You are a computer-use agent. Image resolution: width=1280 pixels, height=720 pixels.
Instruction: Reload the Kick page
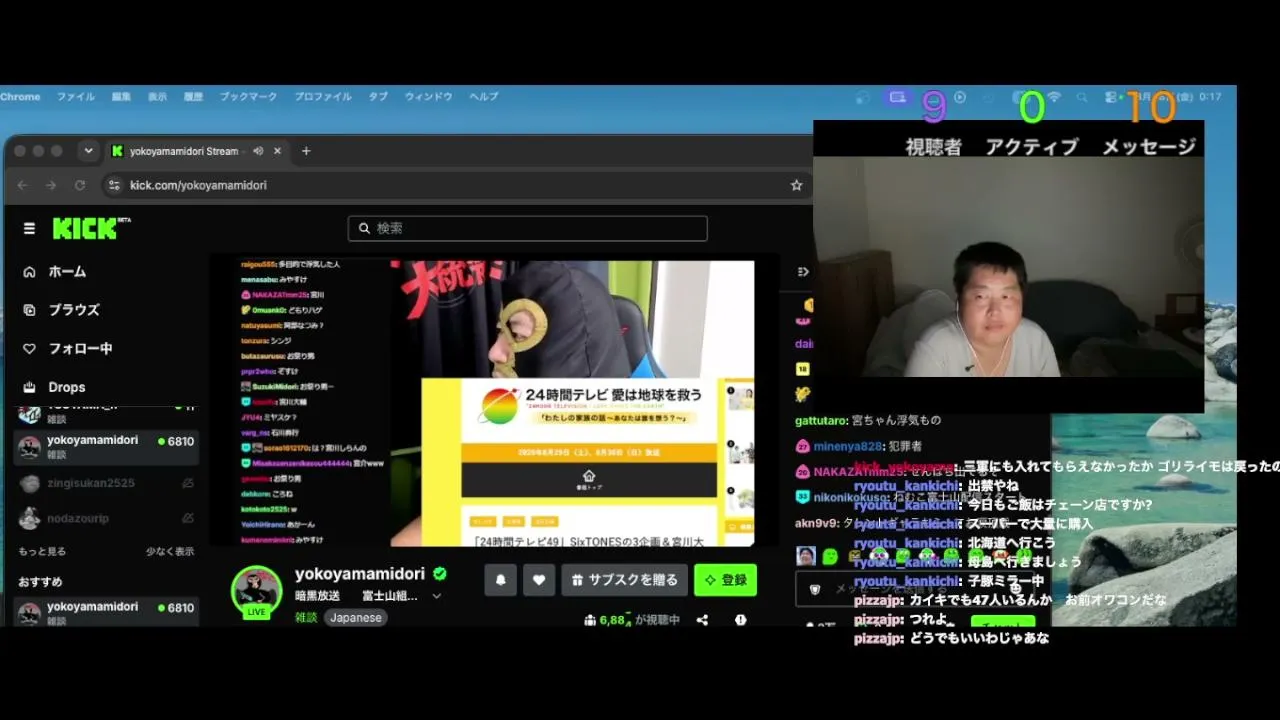click(x=80, y=185)
